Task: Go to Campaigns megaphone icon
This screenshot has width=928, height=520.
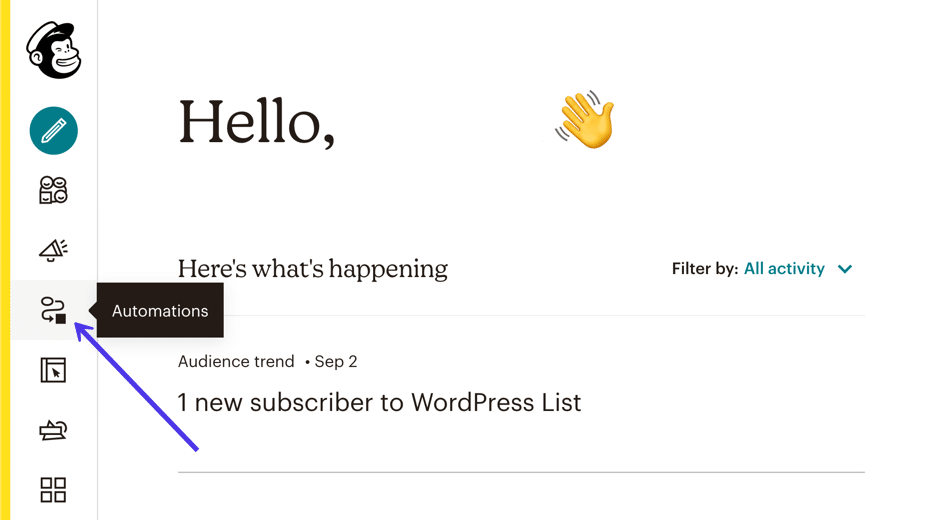Action: pos(53,250)
